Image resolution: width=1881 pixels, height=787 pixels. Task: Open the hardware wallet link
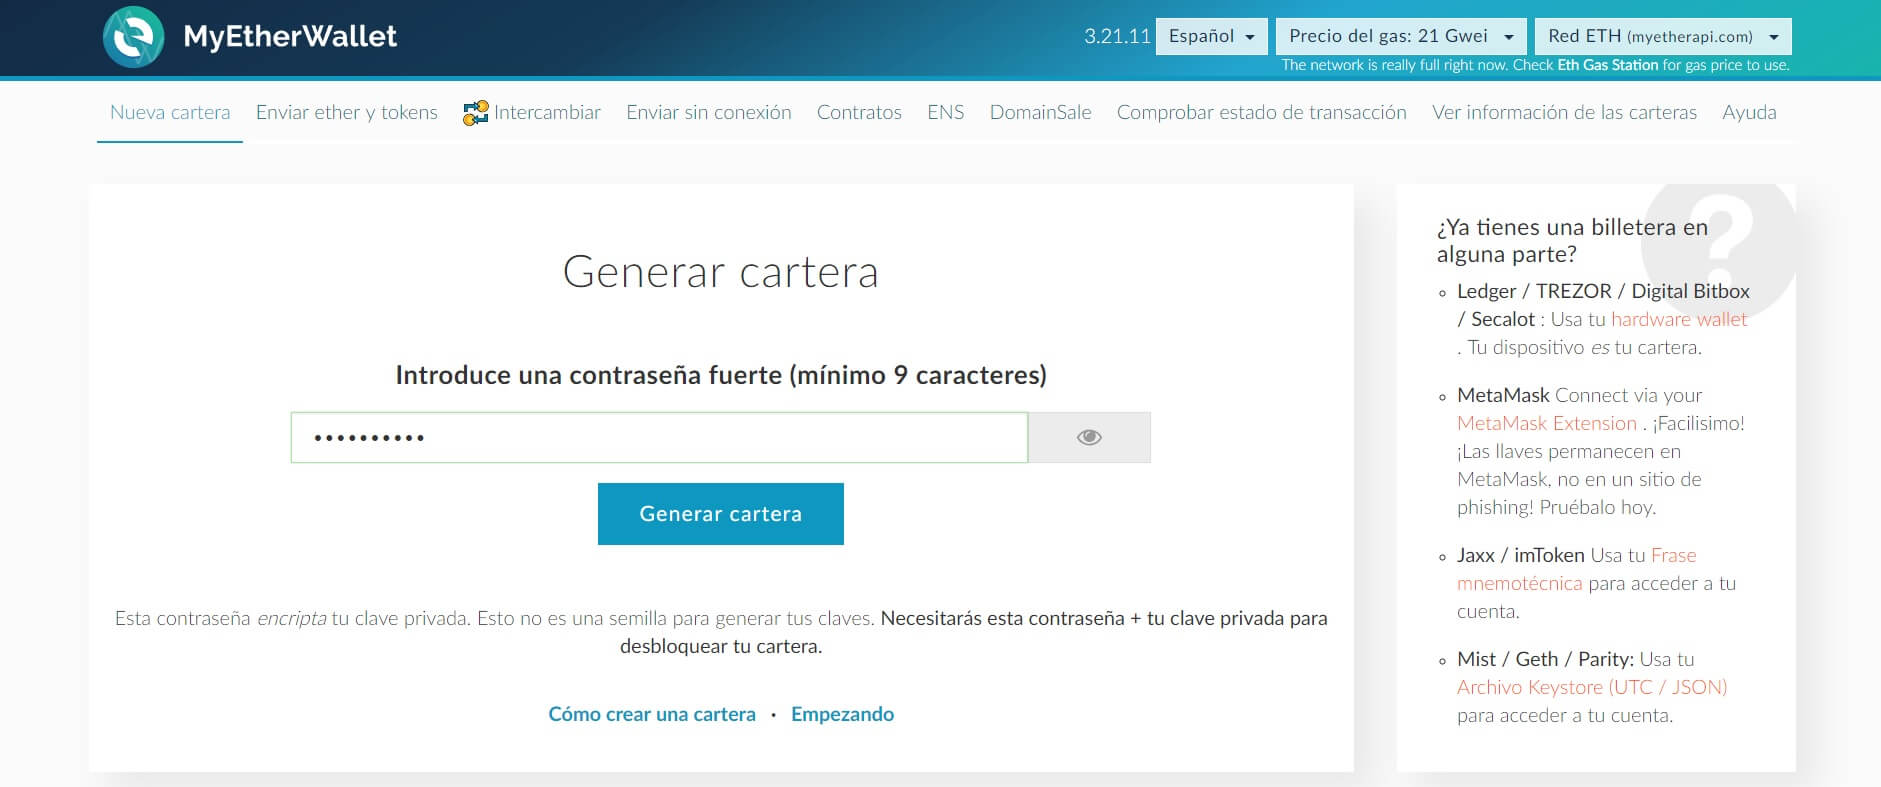[x=1679, y=319]
